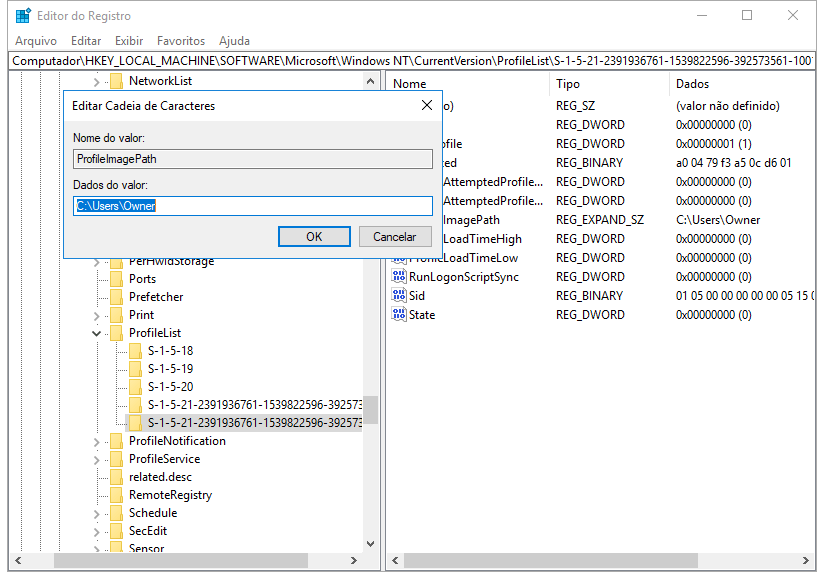Screen dimensions: 824x579
Task: Expand the ProfileNotification tree node
Action: [97, 441]
